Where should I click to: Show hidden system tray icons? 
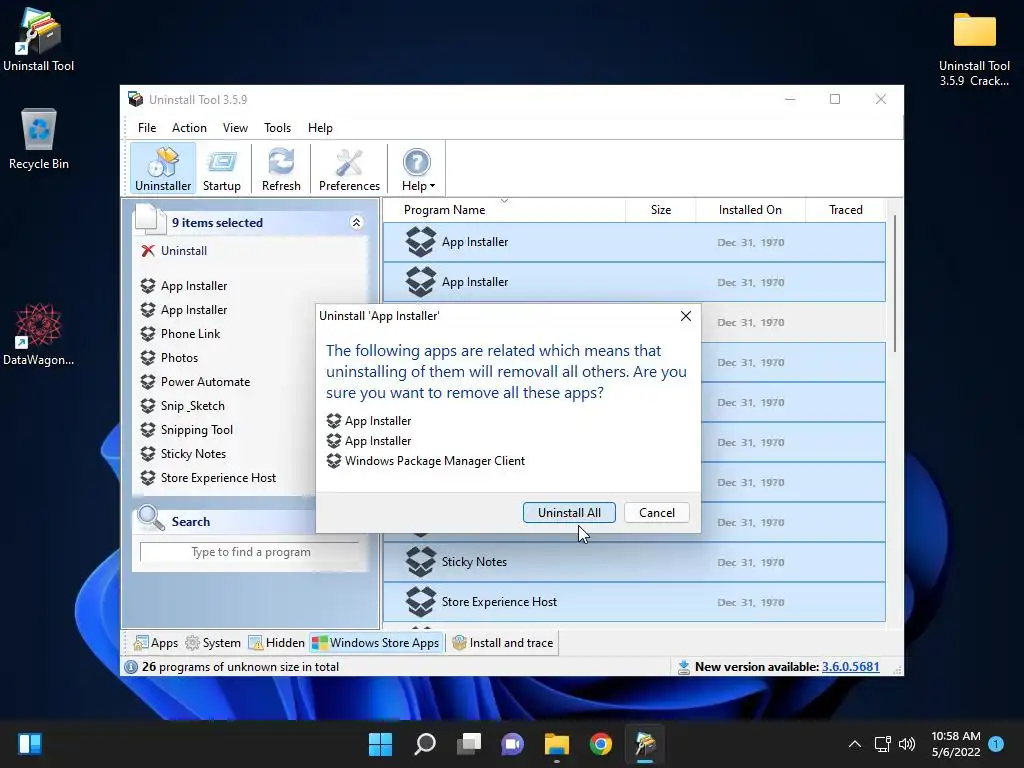pos(854,744)
